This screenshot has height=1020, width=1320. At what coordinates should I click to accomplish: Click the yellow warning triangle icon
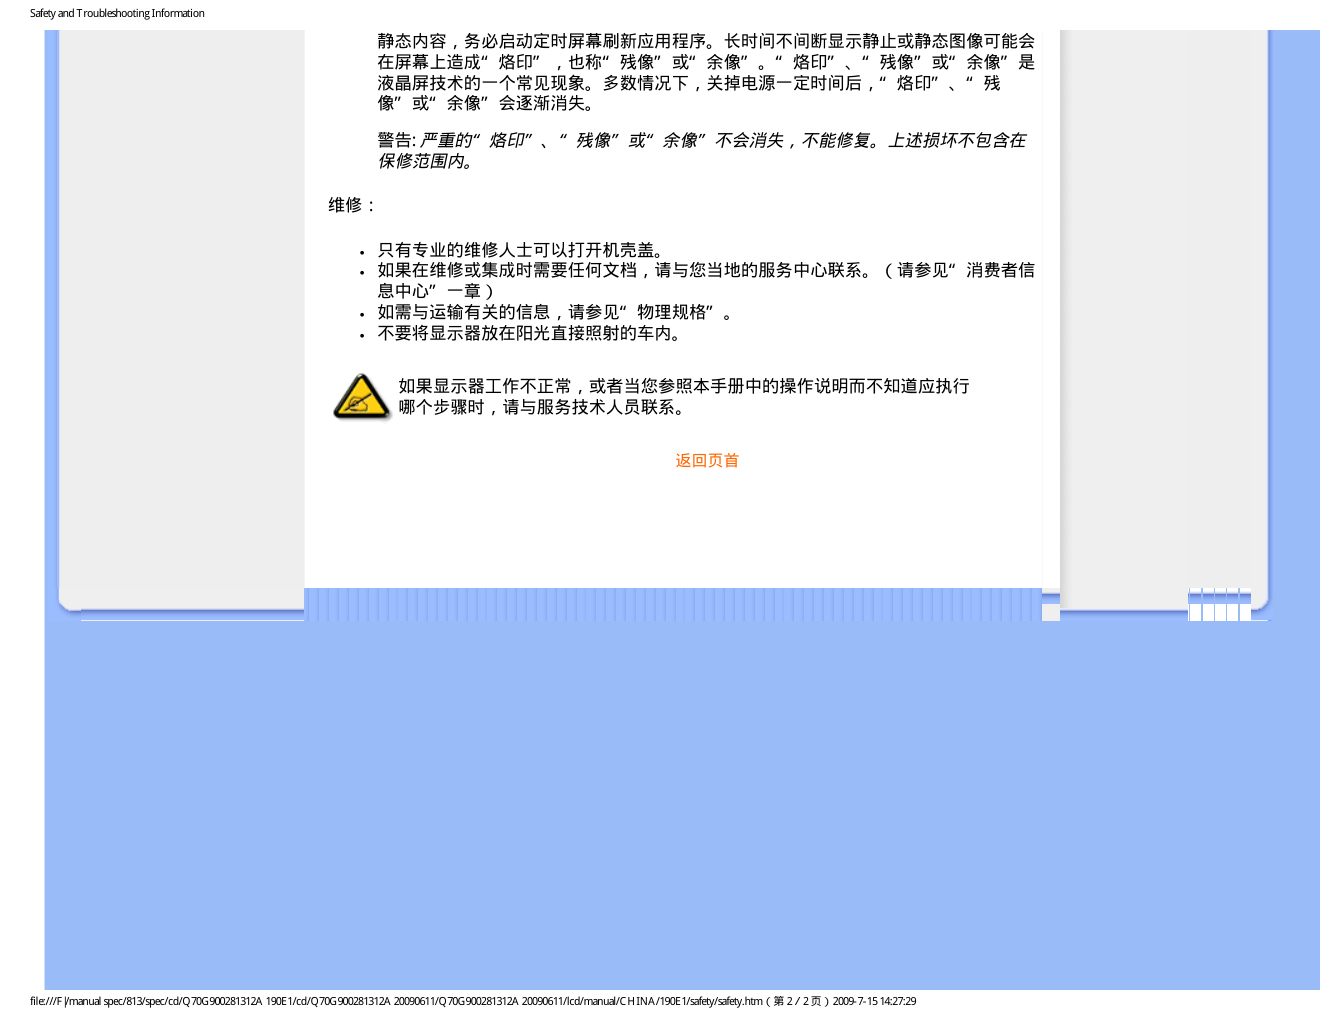pos(360,397)
